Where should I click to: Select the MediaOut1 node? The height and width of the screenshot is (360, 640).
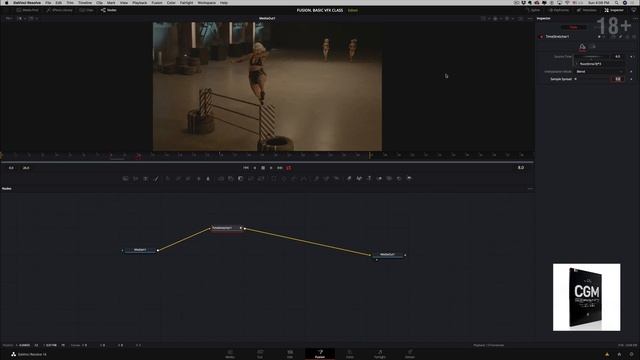388,255
